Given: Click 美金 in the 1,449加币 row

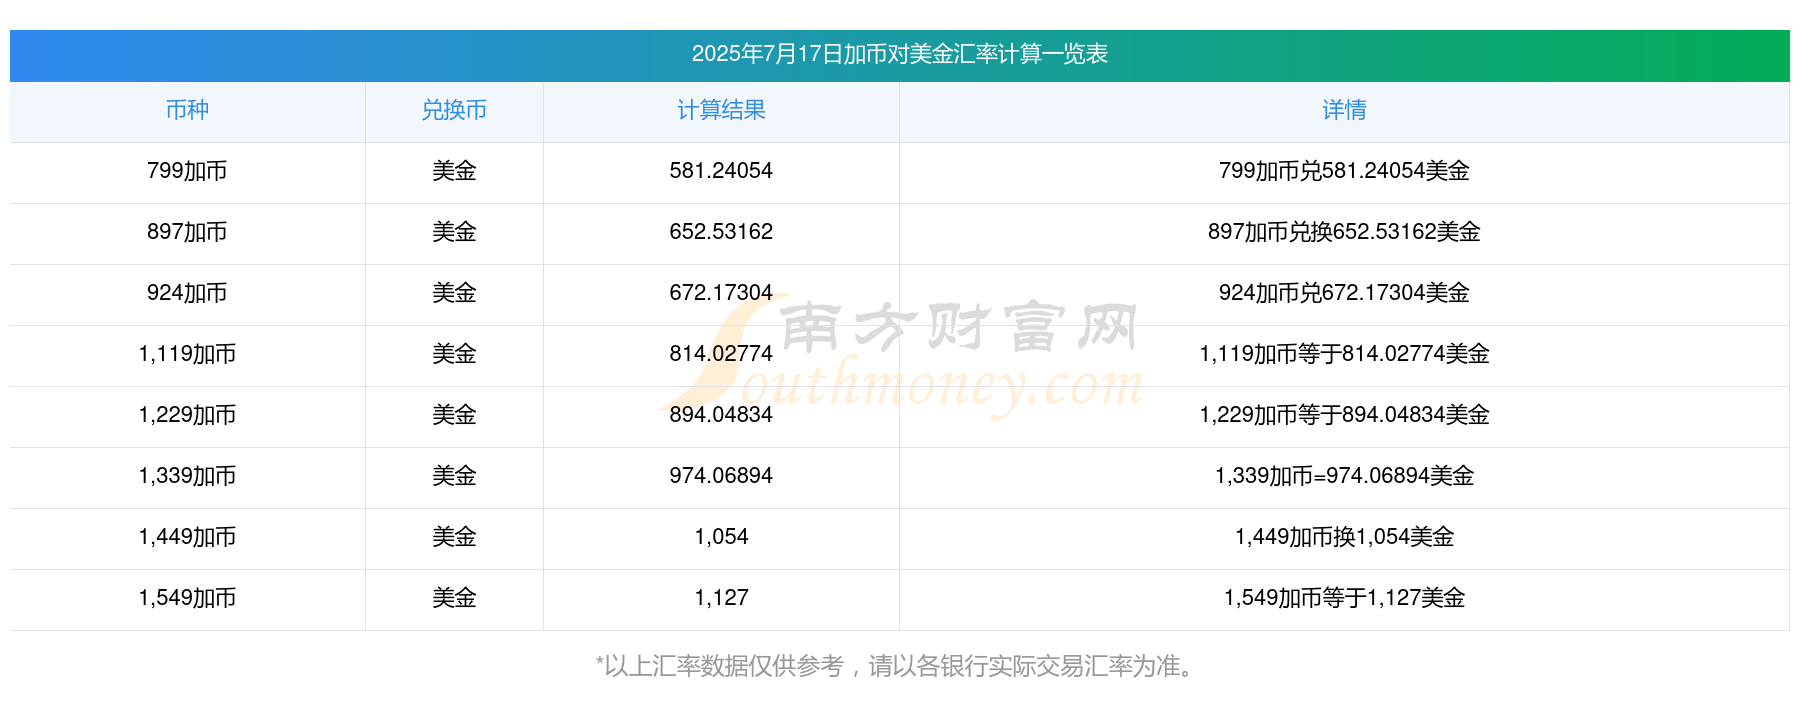Looking at the screenshot, I should (x=454, y=537).
